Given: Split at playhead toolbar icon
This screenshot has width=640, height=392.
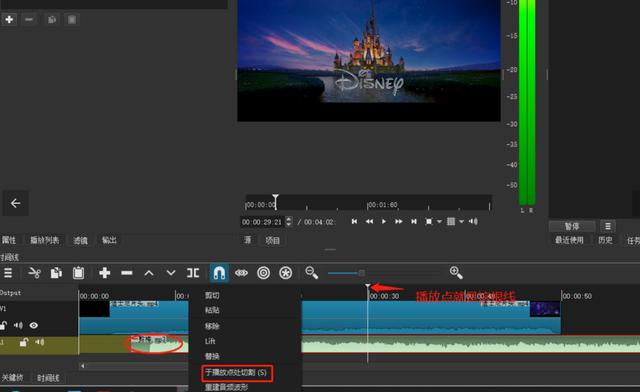Looking at the screenshot, I should click(x=193, y=273).
